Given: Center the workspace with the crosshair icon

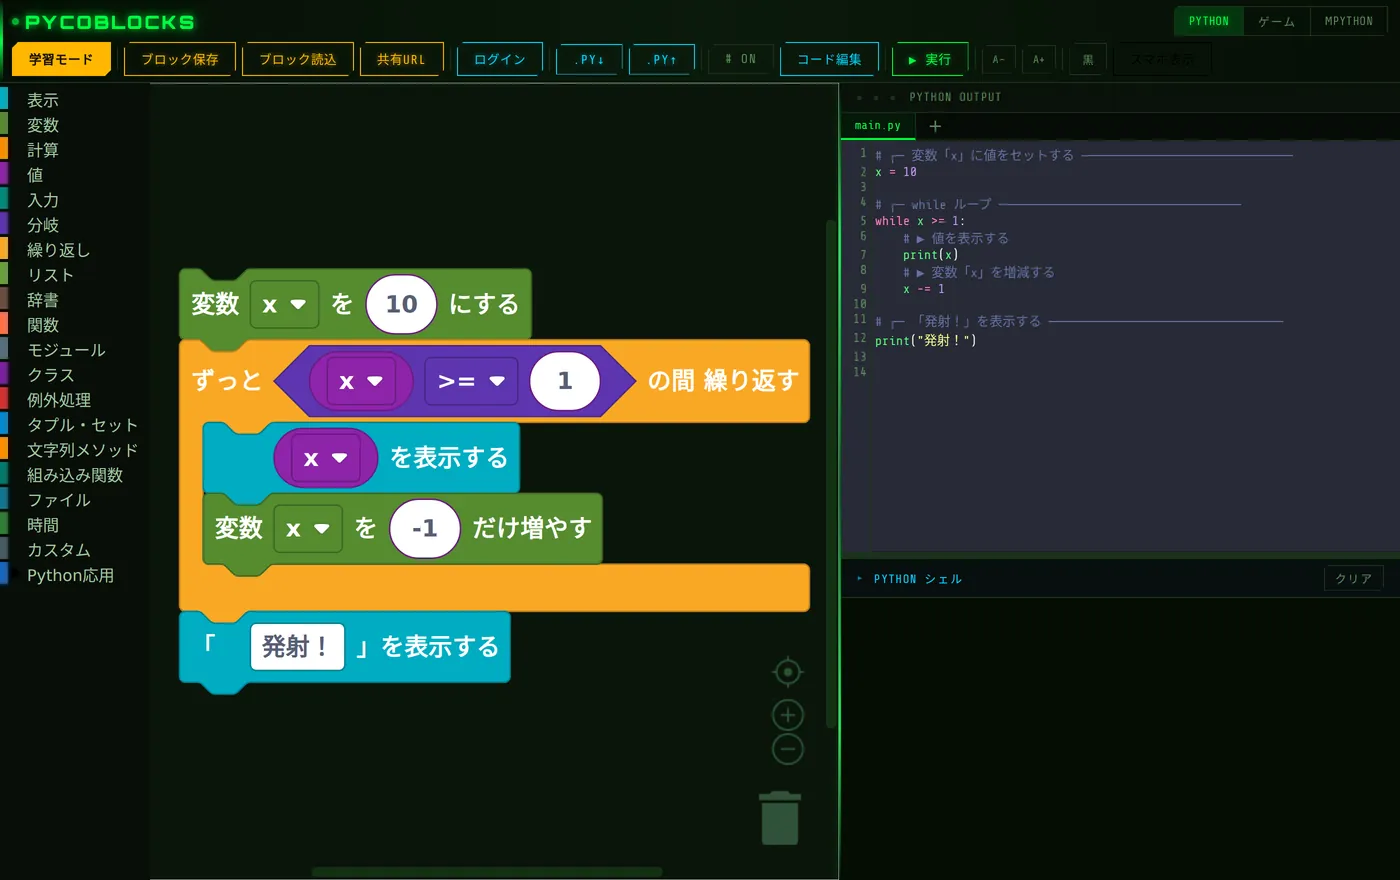Looking at the screenshot, I should [788, 672].
